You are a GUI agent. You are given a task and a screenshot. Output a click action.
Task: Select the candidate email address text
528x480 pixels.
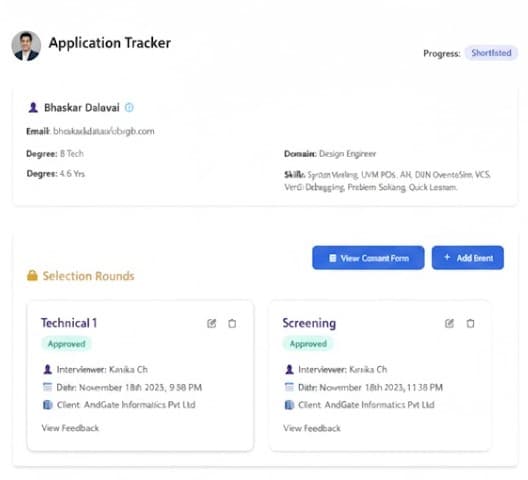tap(104, 131)
